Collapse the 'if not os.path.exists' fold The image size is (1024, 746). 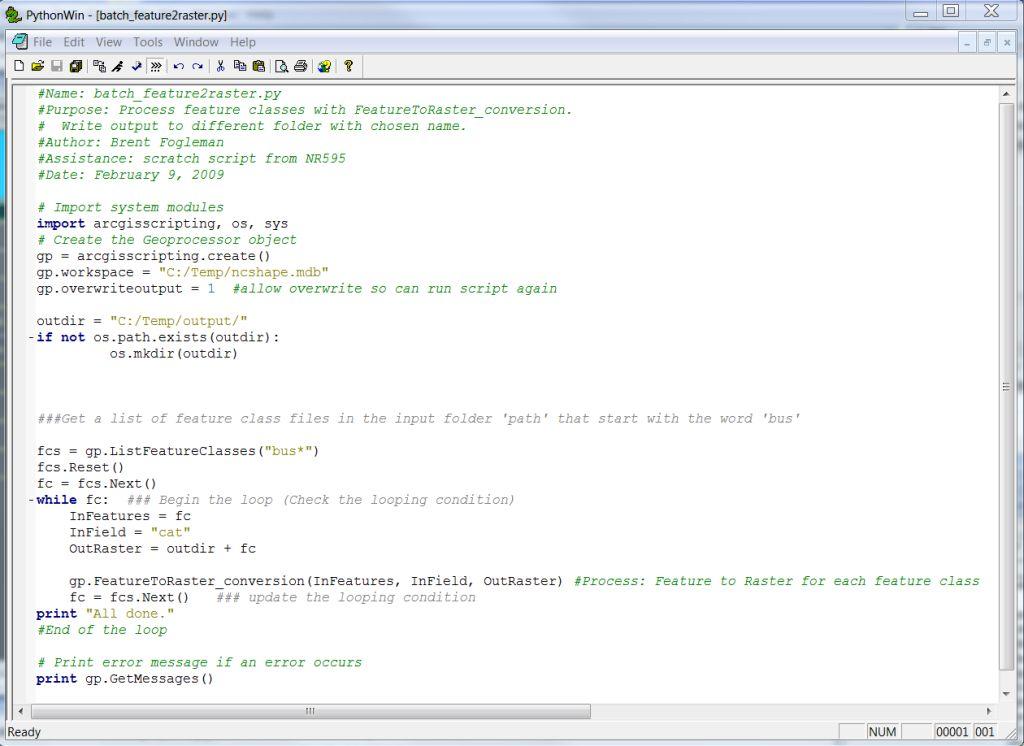tap(31, 338)
